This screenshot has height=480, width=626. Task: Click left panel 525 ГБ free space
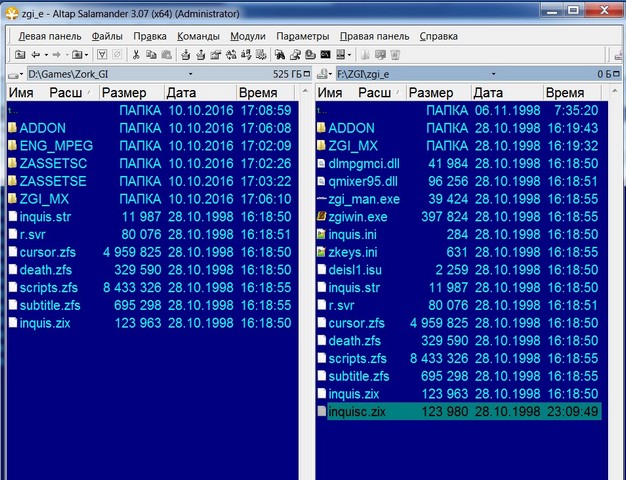(287, 74)
